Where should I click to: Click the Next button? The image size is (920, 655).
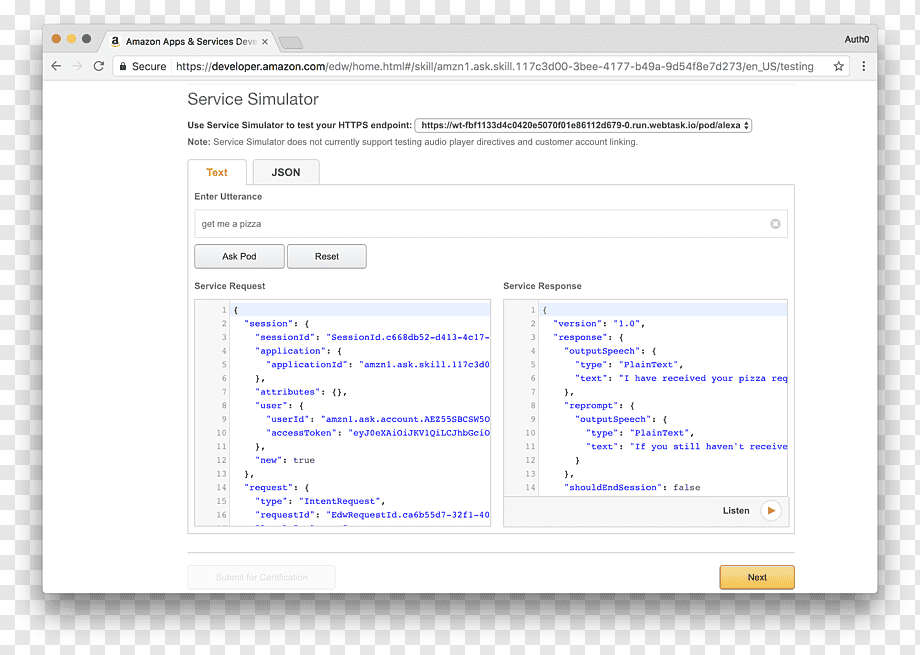(757, 578)
